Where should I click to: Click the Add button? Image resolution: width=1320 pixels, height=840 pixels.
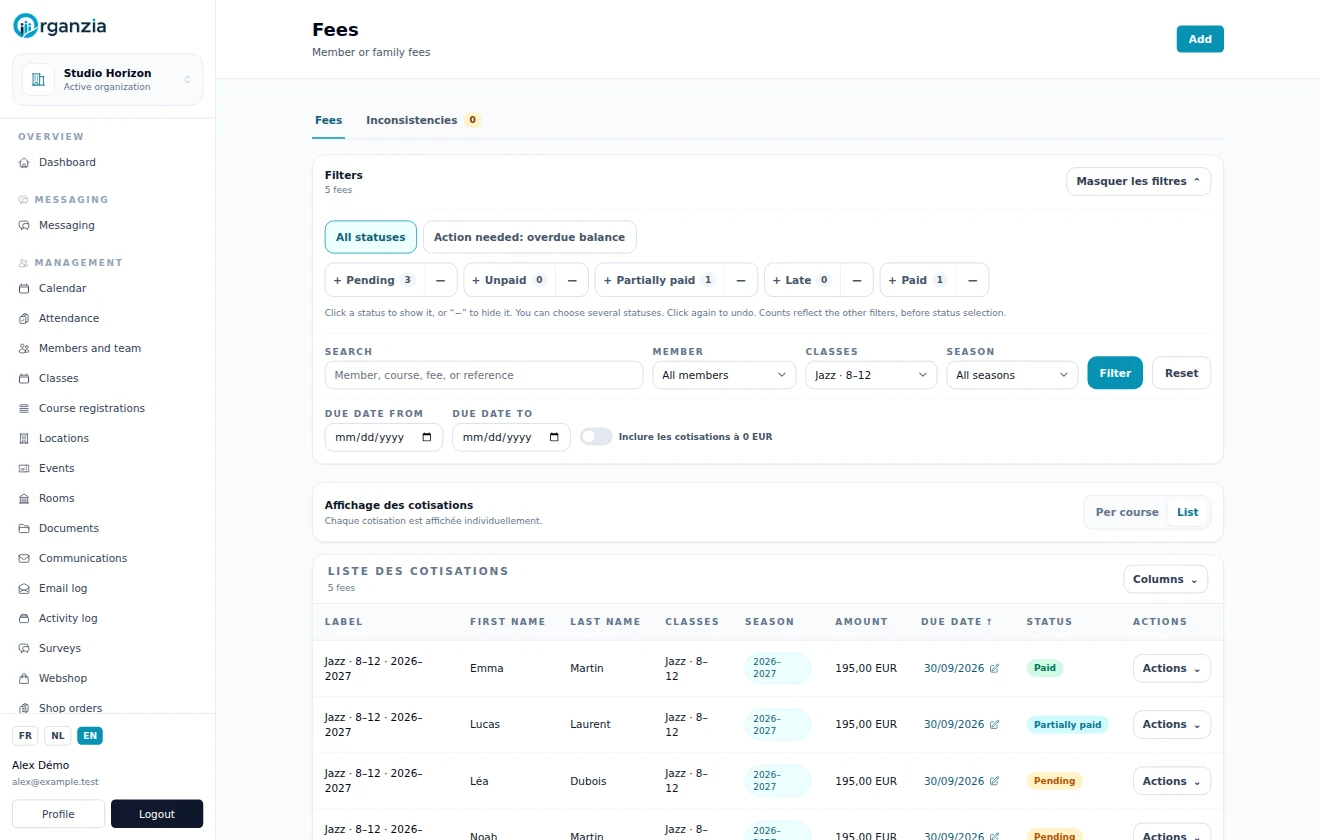pos(1200,39)
